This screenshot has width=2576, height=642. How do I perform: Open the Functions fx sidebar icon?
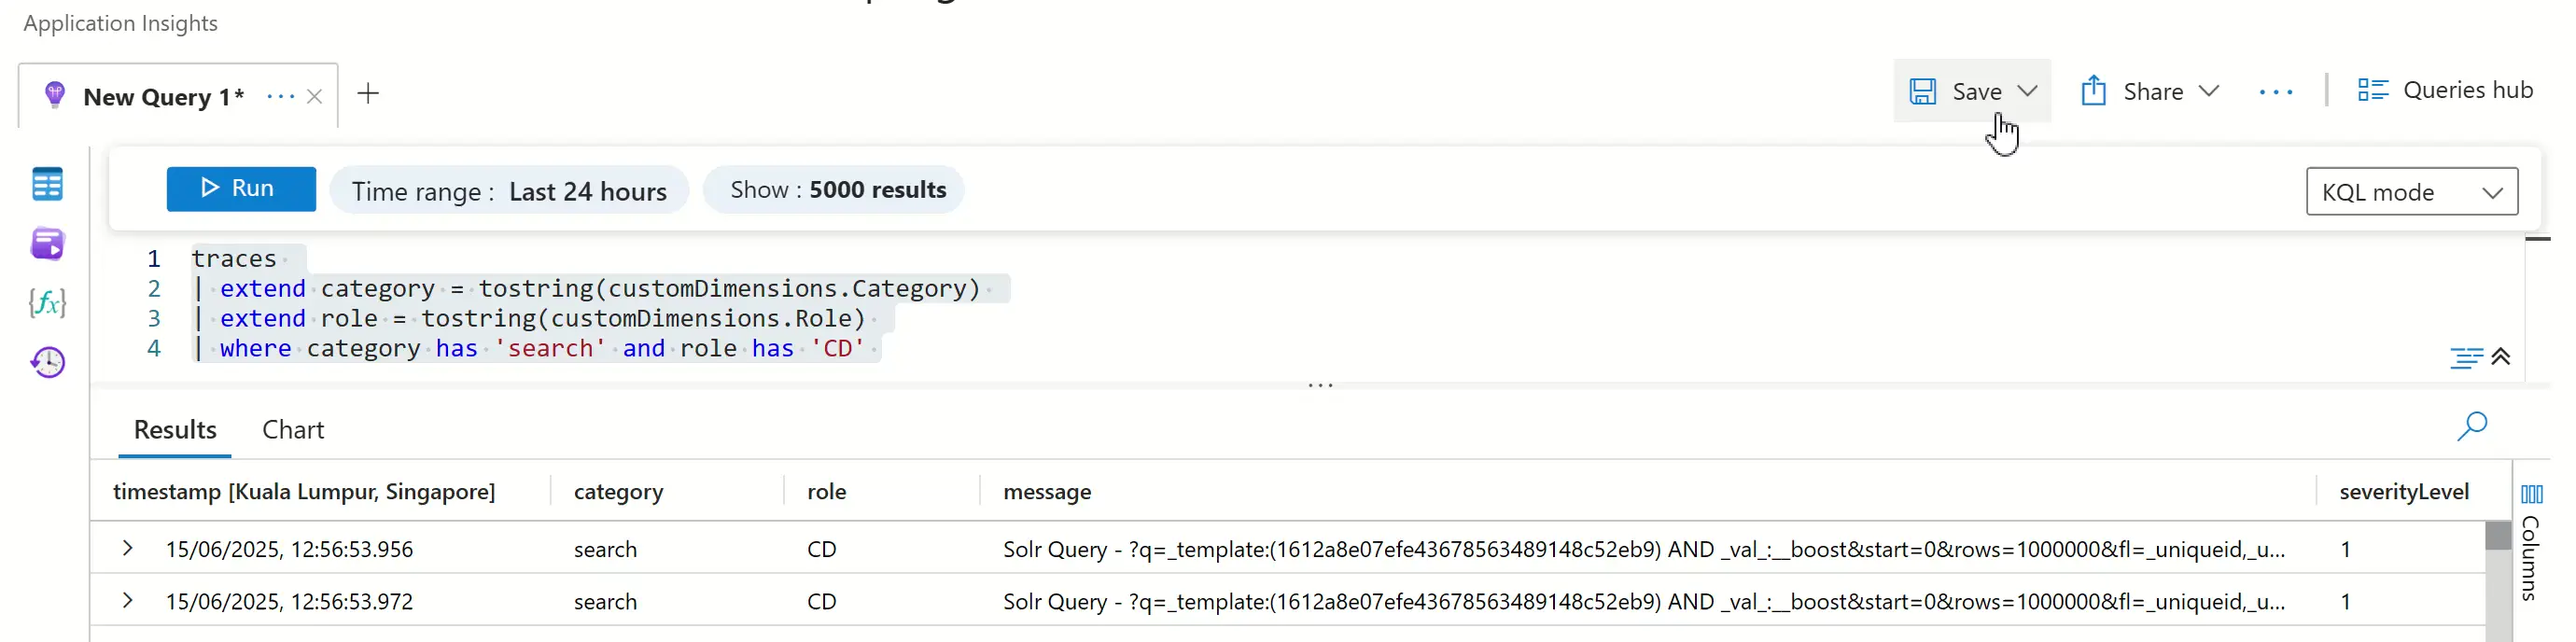47,302
